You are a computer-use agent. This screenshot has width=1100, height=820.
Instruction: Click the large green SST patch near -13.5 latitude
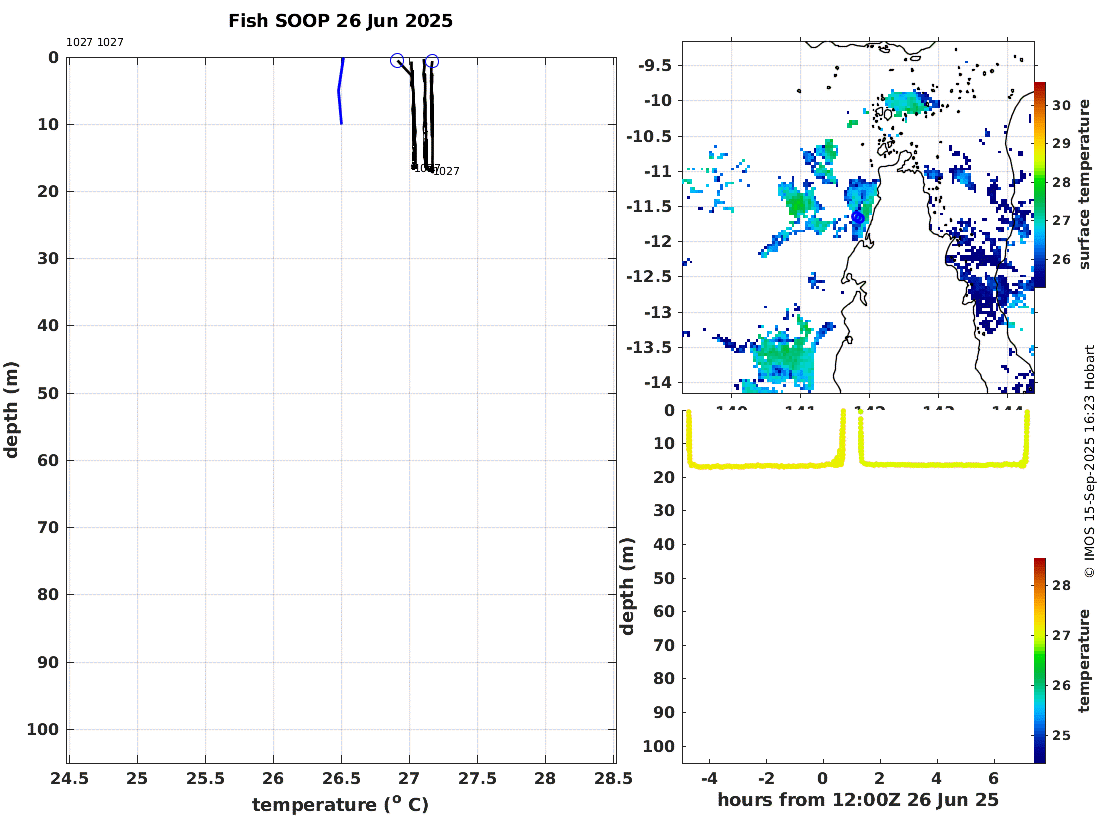(784, 358)
